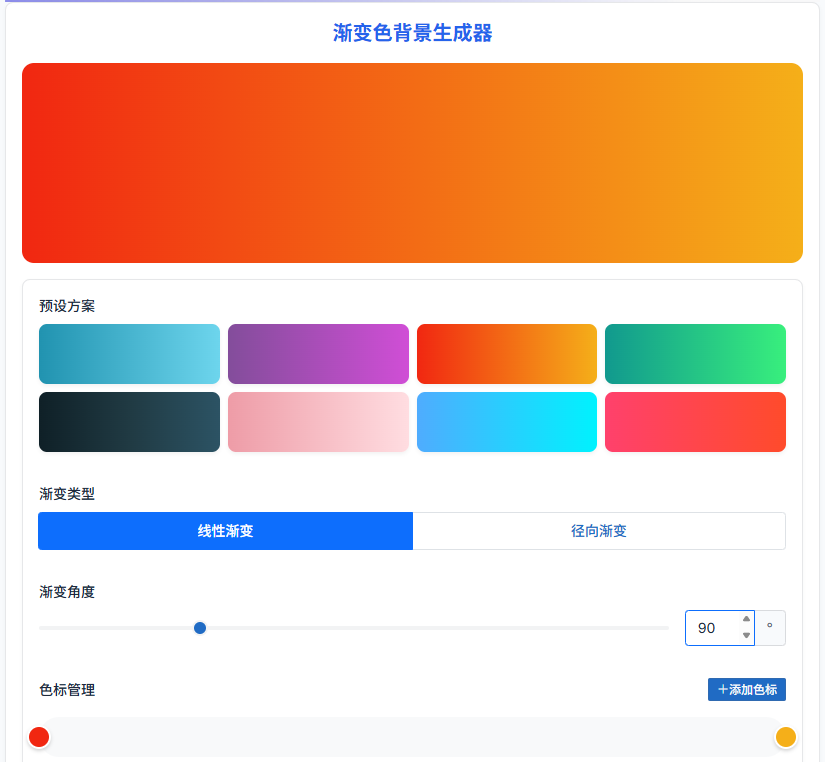Choose the red-to-orange gradient preset
The image size is (825, 762).
click(506, 354)
